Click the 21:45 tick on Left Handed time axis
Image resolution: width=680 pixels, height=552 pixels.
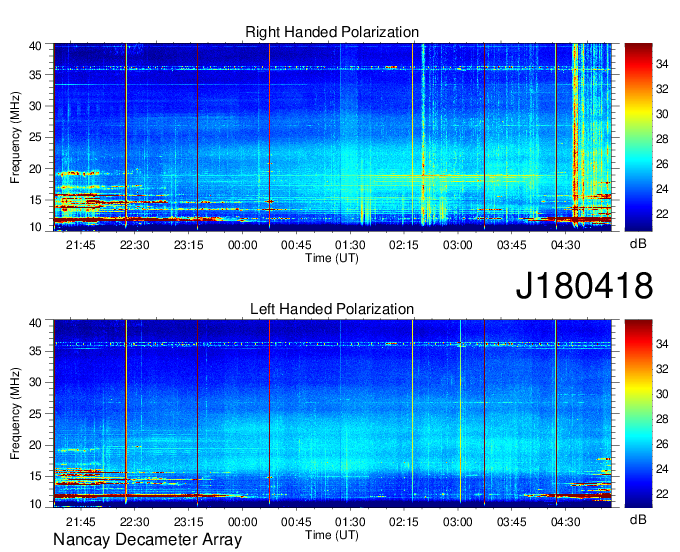click(x=81, y=522)
